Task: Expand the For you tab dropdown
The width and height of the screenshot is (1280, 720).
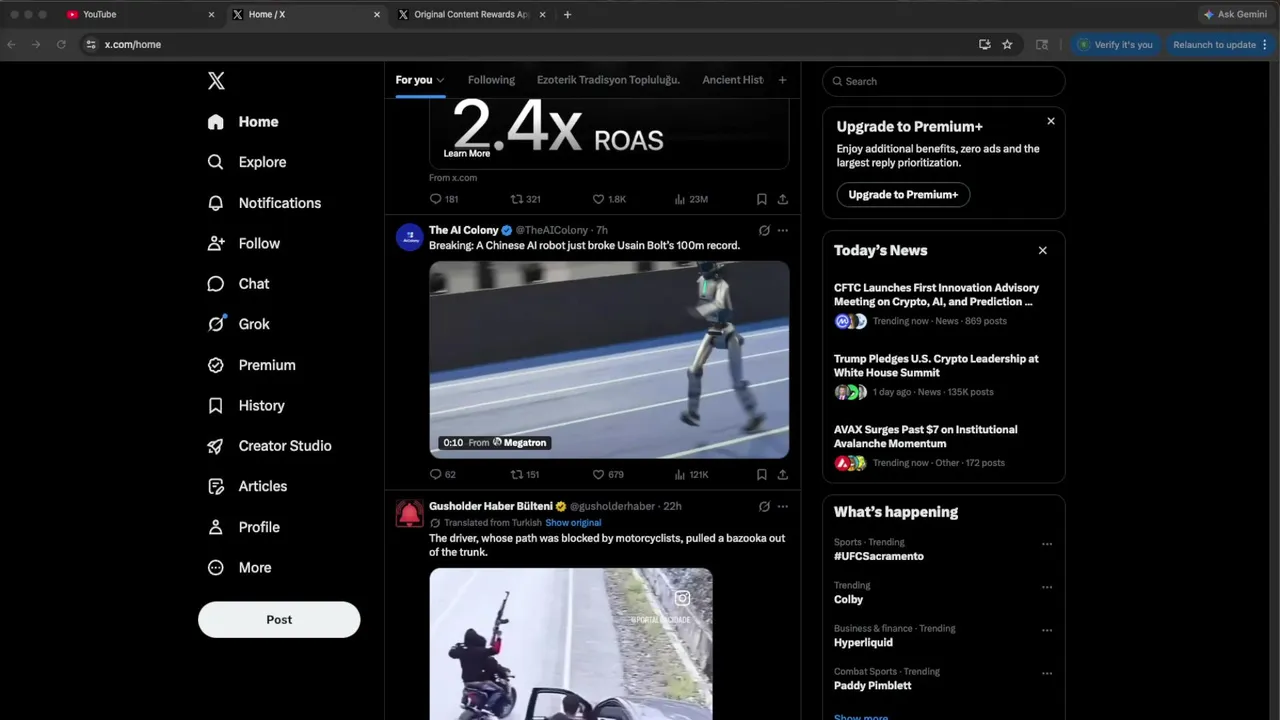Action: point(440,80)
